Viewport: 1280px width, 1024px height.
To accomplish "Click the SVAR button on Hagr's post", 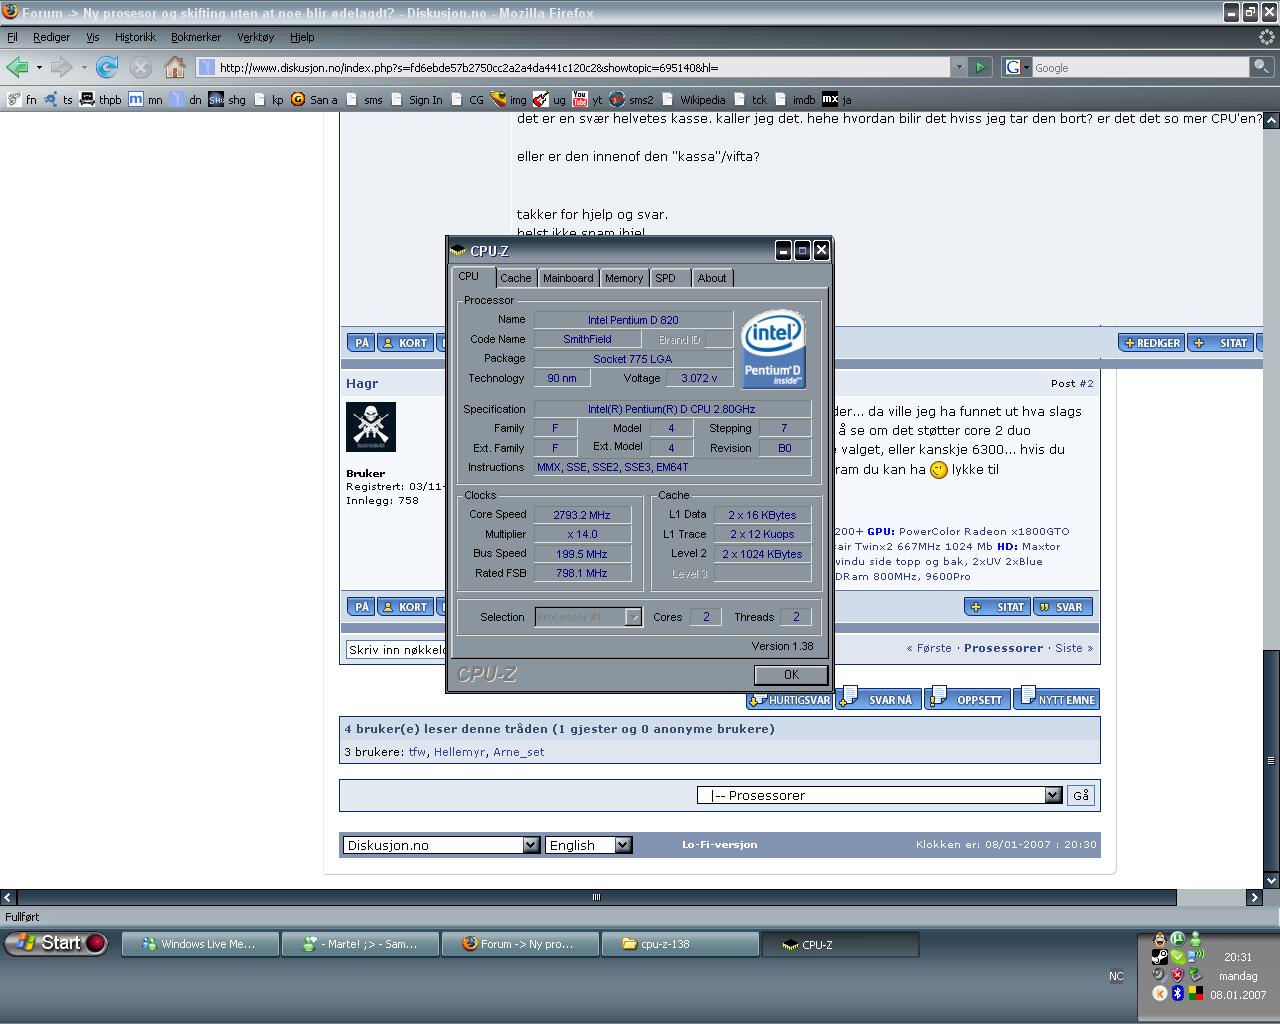I will click(1063, 607).
